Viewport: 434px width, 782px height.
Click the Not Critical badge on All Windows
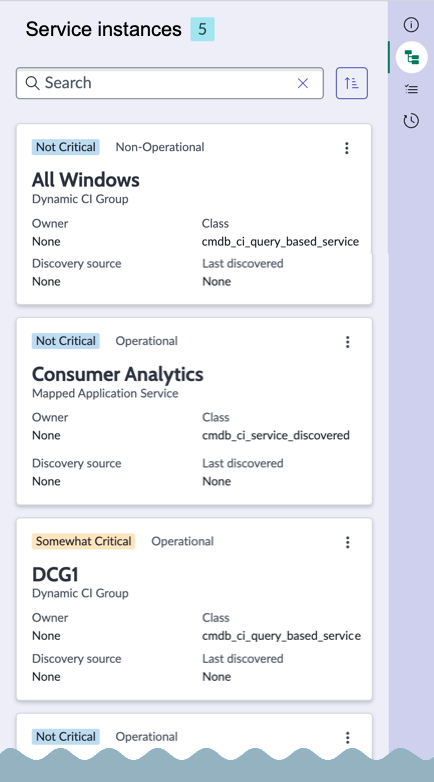click(x=66, y=147)
